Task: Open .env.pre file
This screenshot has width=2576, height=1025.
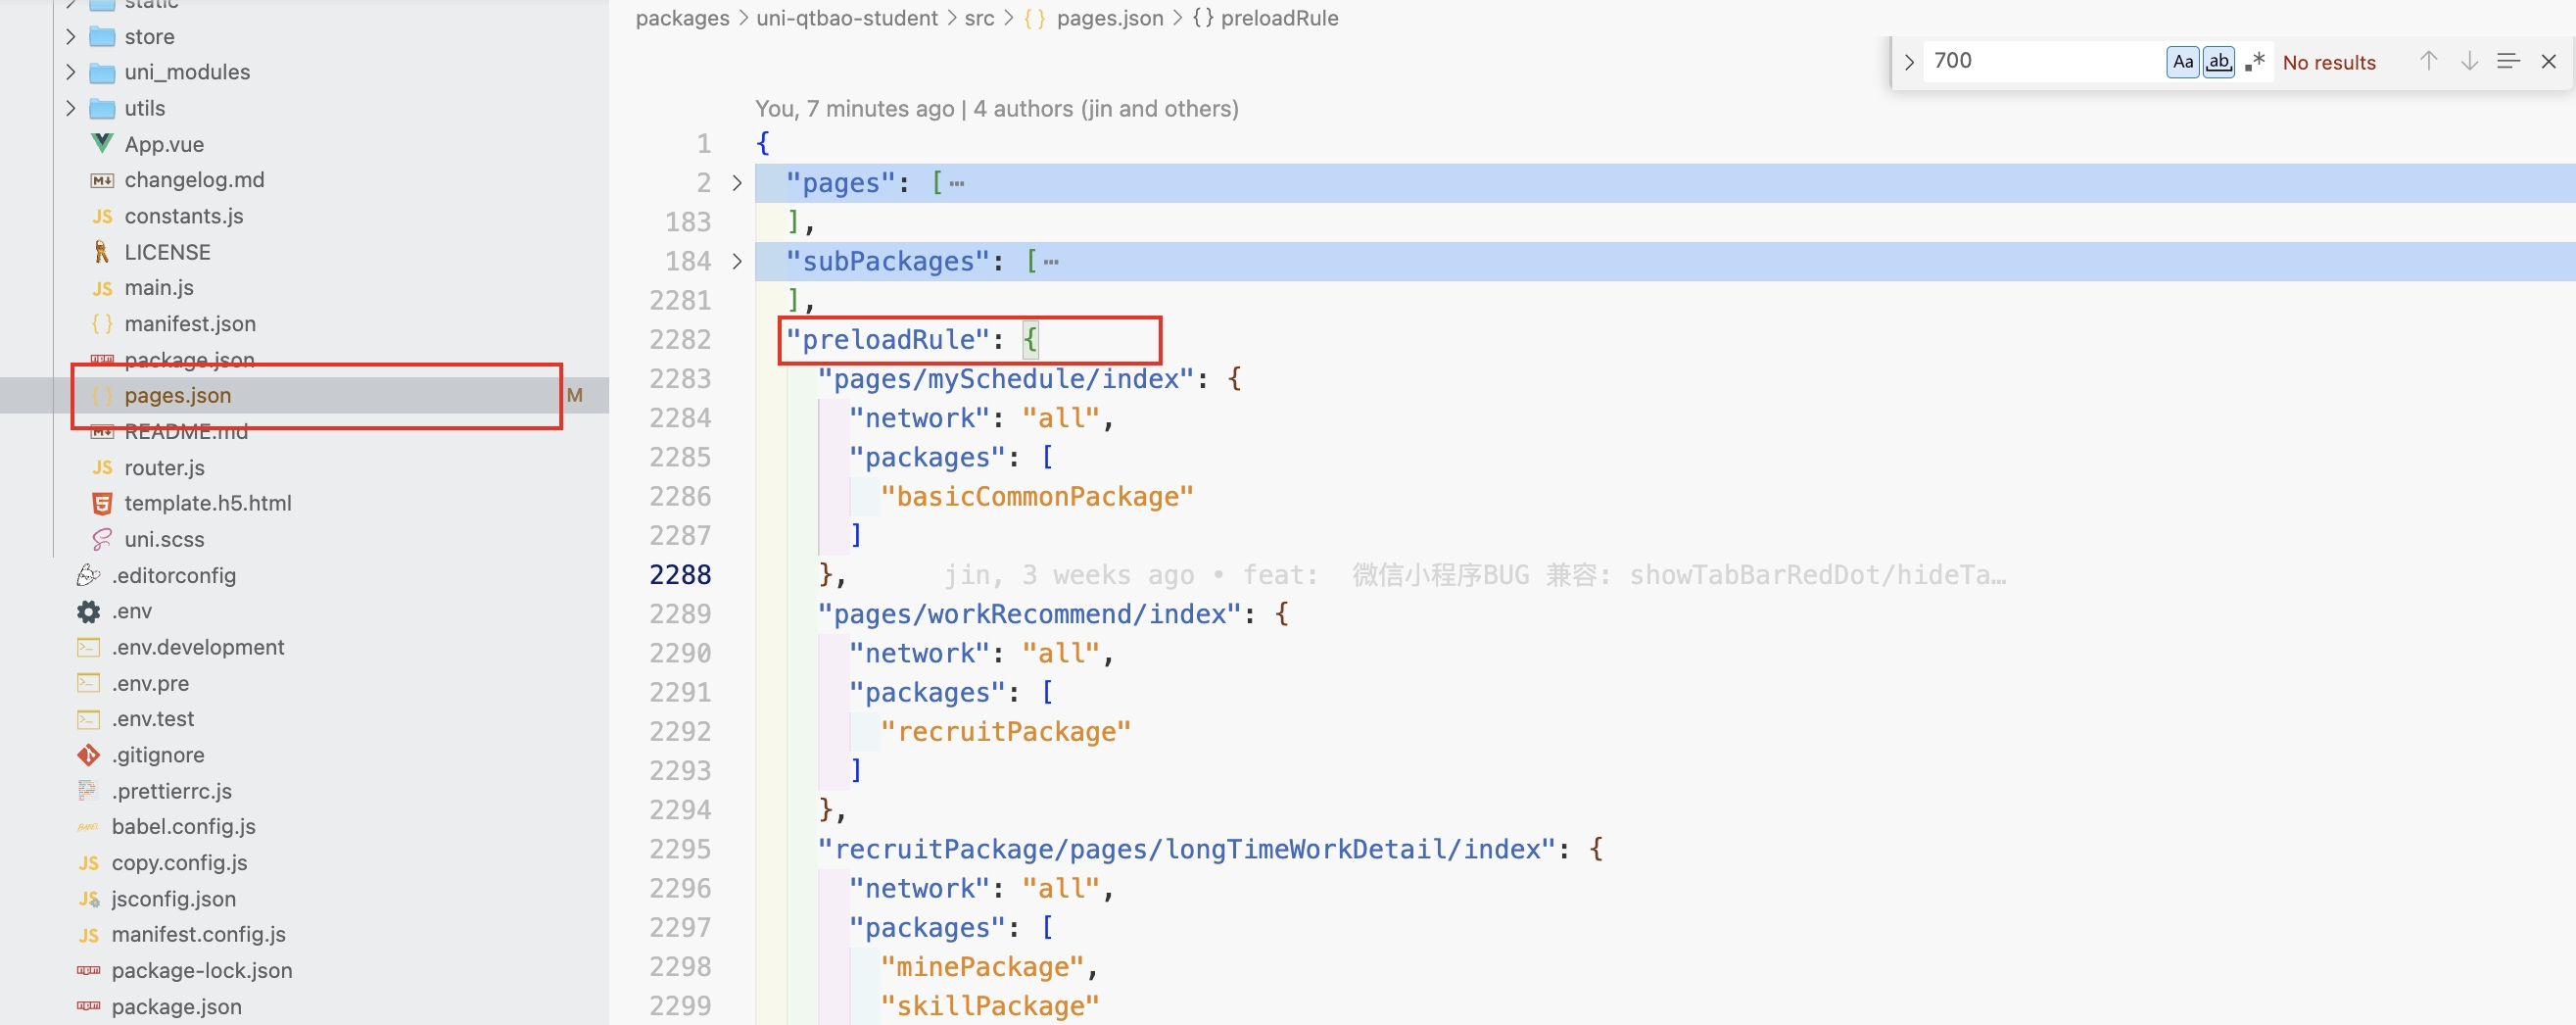Action: [x=150, y=683]
